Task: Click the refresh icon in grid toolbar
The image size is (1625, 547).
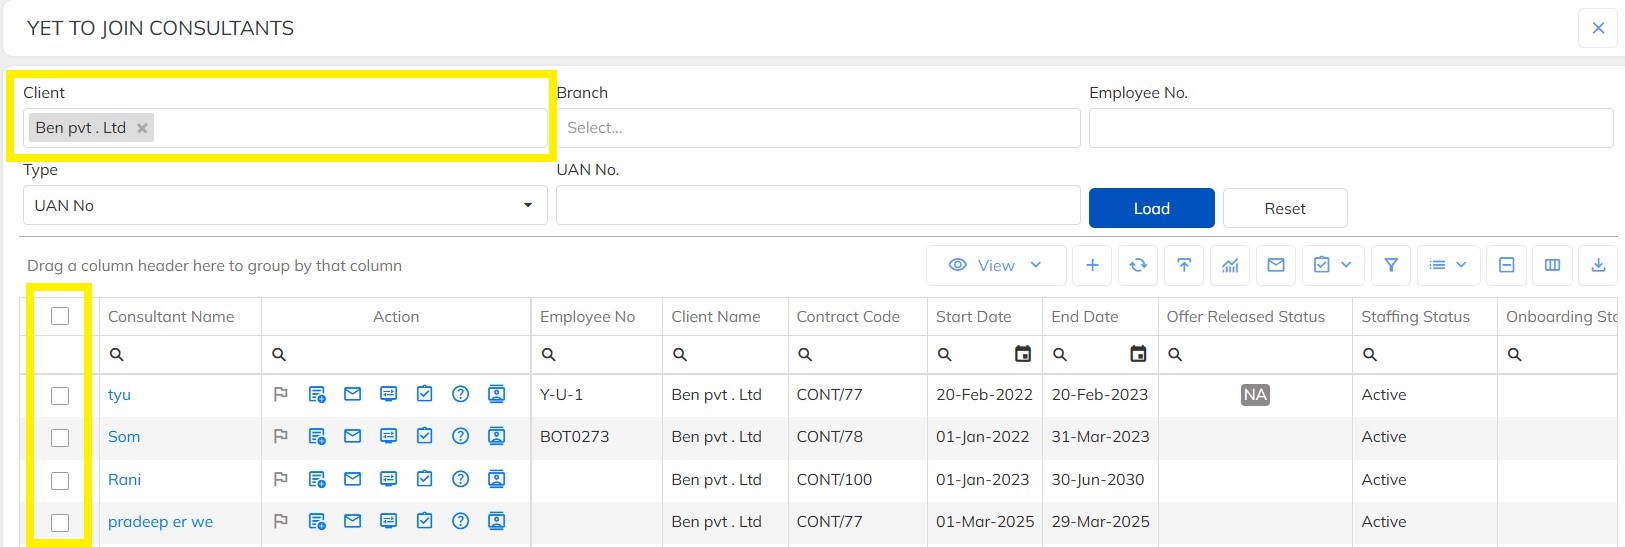Action: (x=1138, y=265)
